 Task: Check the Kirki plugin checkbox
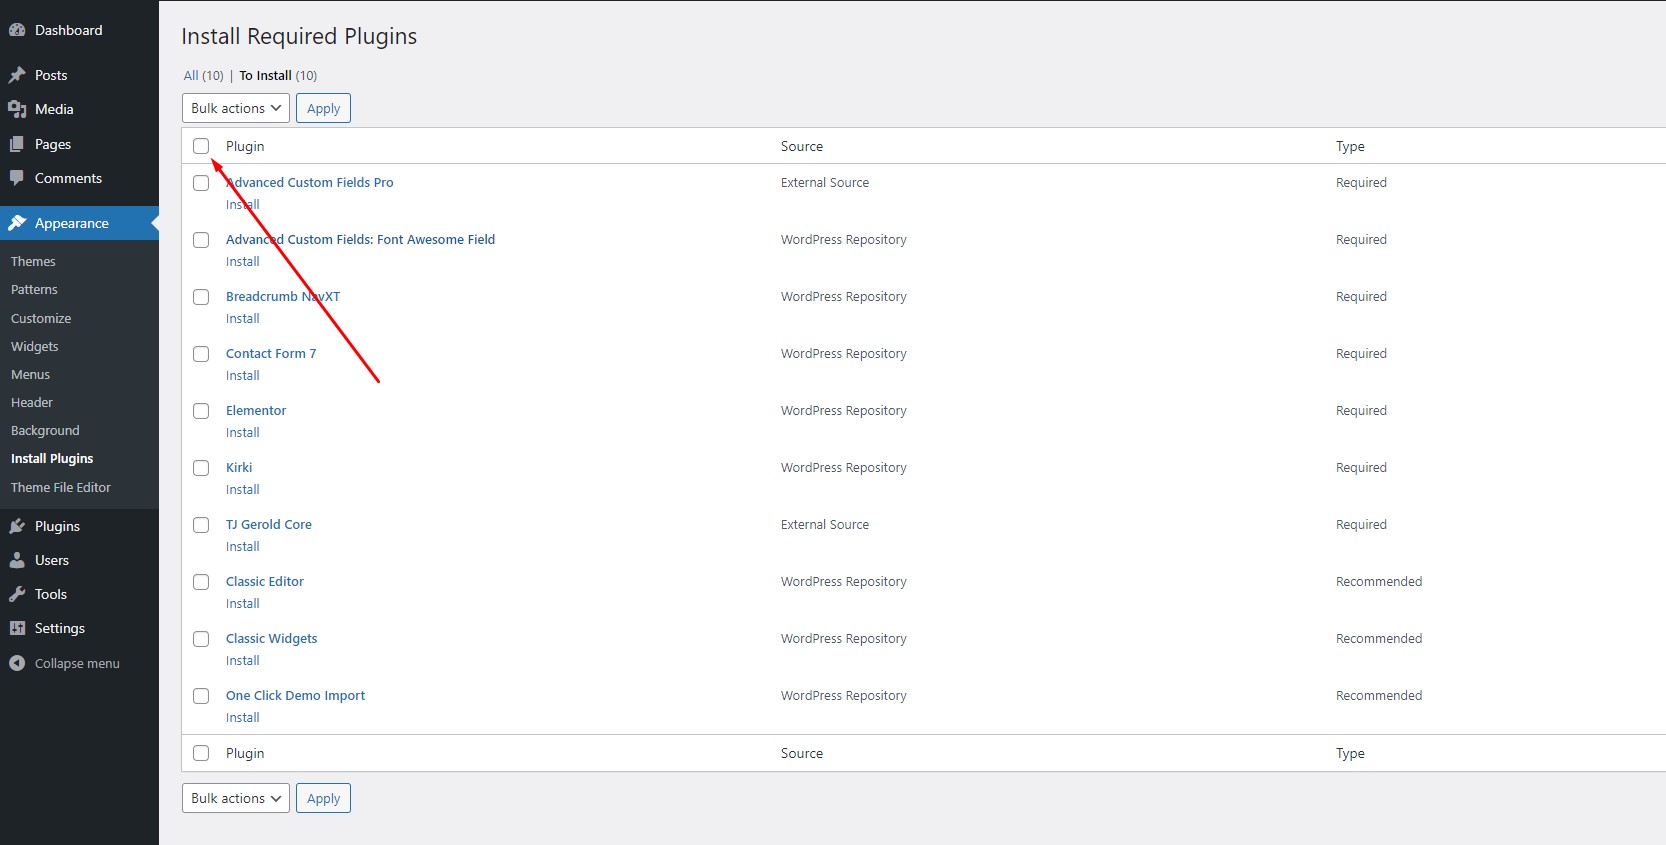(201, 468)
